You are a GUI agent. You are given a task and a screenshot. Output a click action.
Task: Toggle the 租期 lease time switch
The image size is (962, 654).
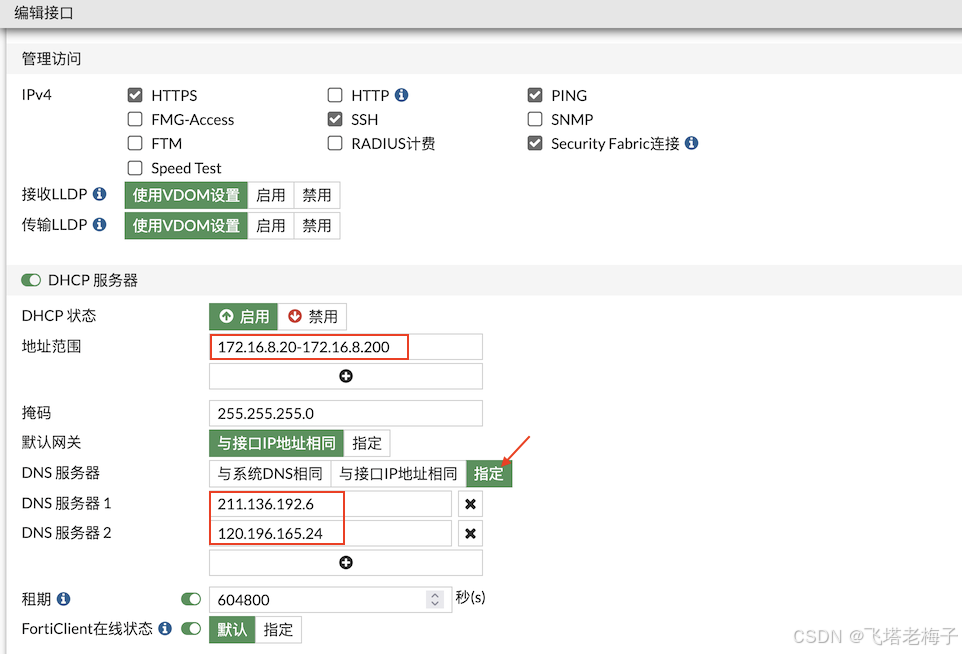click(191, 599)
